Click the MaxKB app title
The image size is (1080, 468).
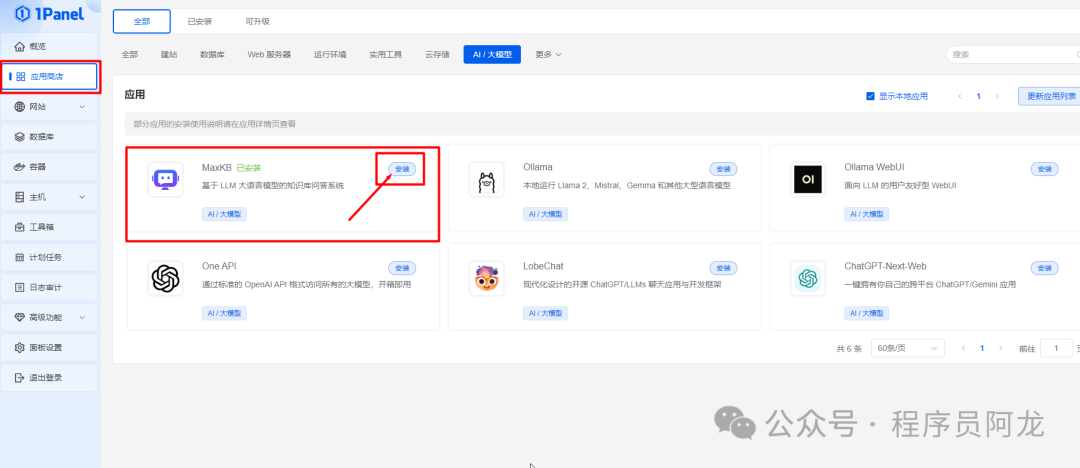pos(216,167)
